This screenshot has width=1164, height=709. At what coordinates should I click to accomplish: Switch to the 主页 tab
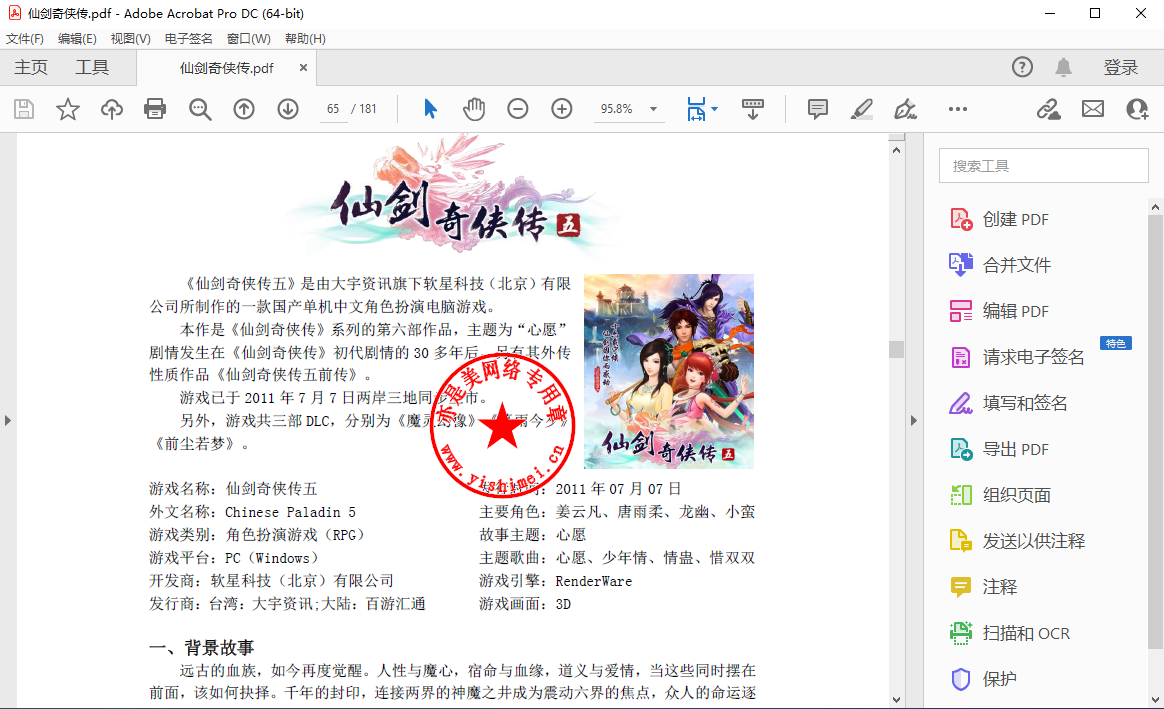click(x=31, y=68)
